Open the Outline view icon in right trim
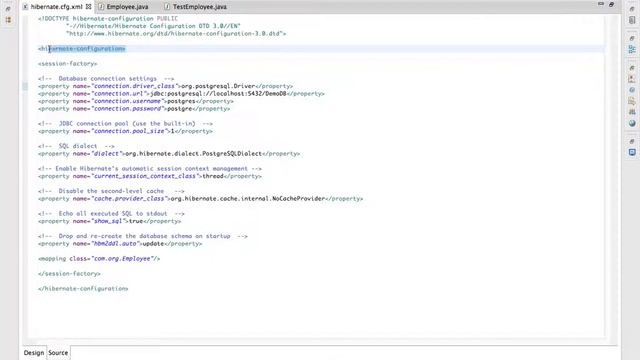This screenshot has width=640, height=360. click(632, 49)
